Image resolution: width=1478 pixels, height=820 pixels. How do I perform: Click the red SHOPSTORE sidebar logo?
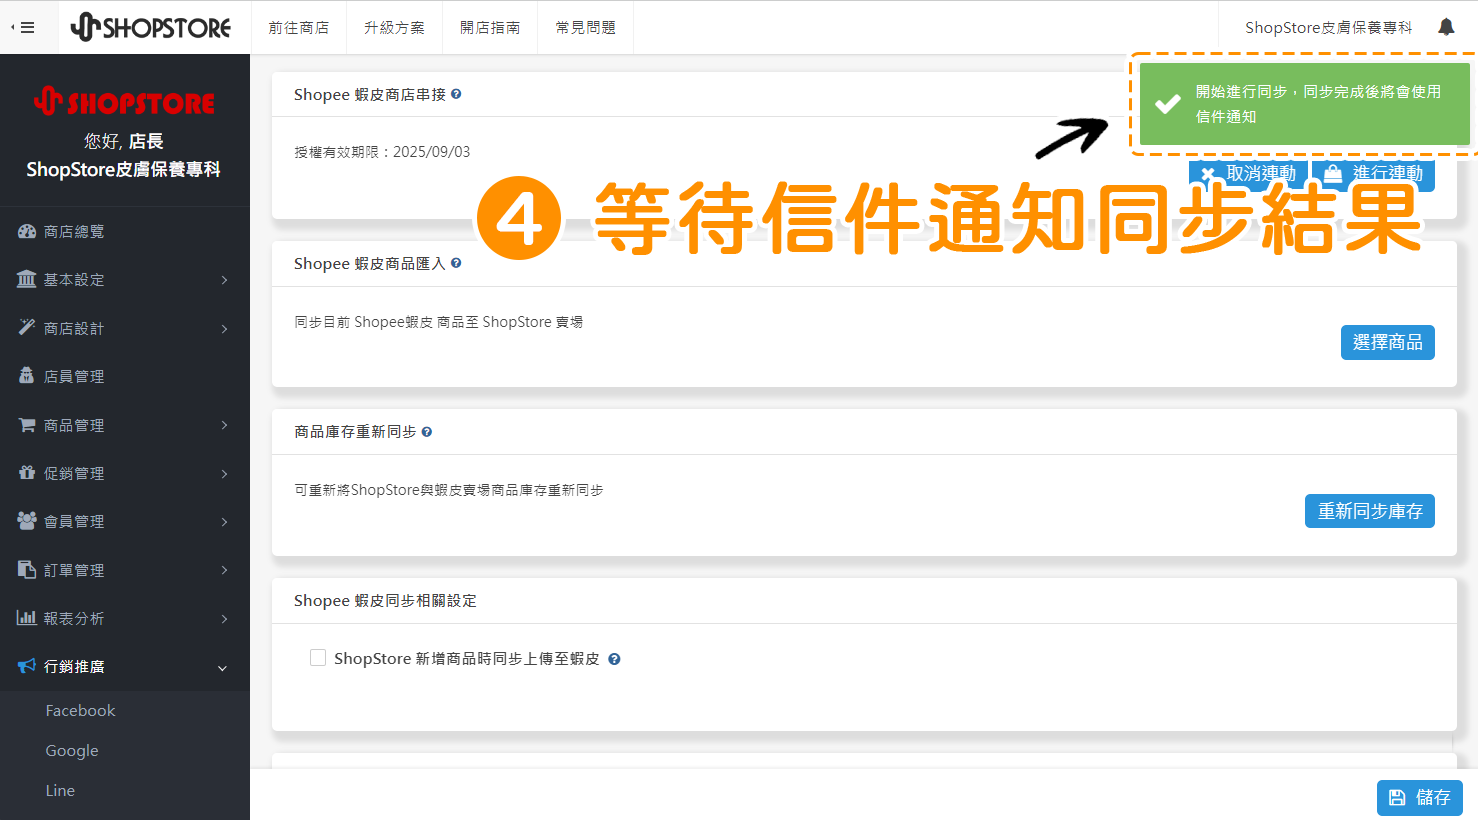point(124,101)
